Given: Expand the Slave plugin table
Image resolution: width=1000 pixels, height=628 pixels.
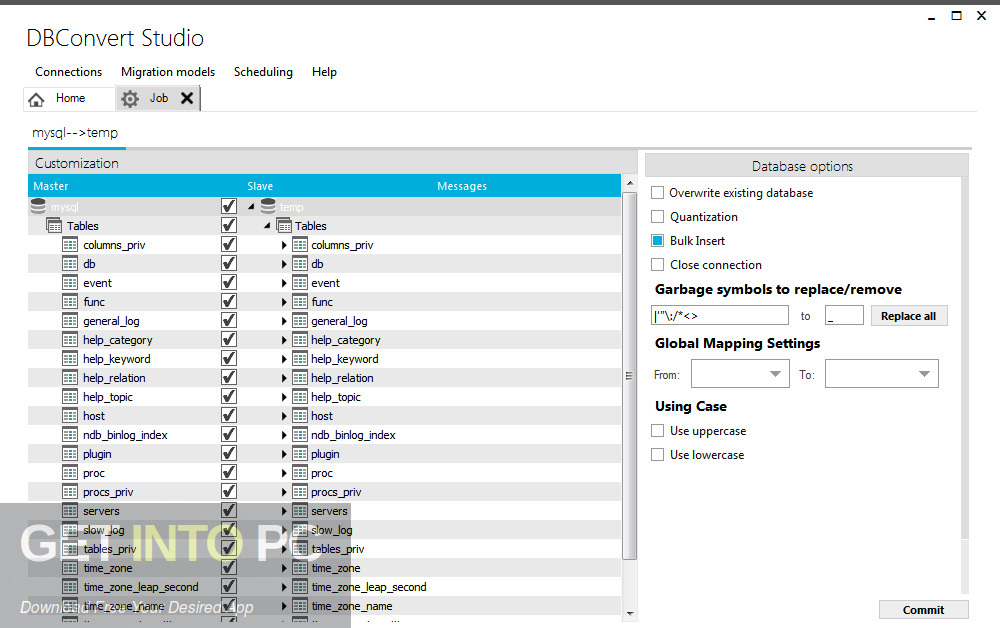Looking at the screenshot, I should pos(284,455).
